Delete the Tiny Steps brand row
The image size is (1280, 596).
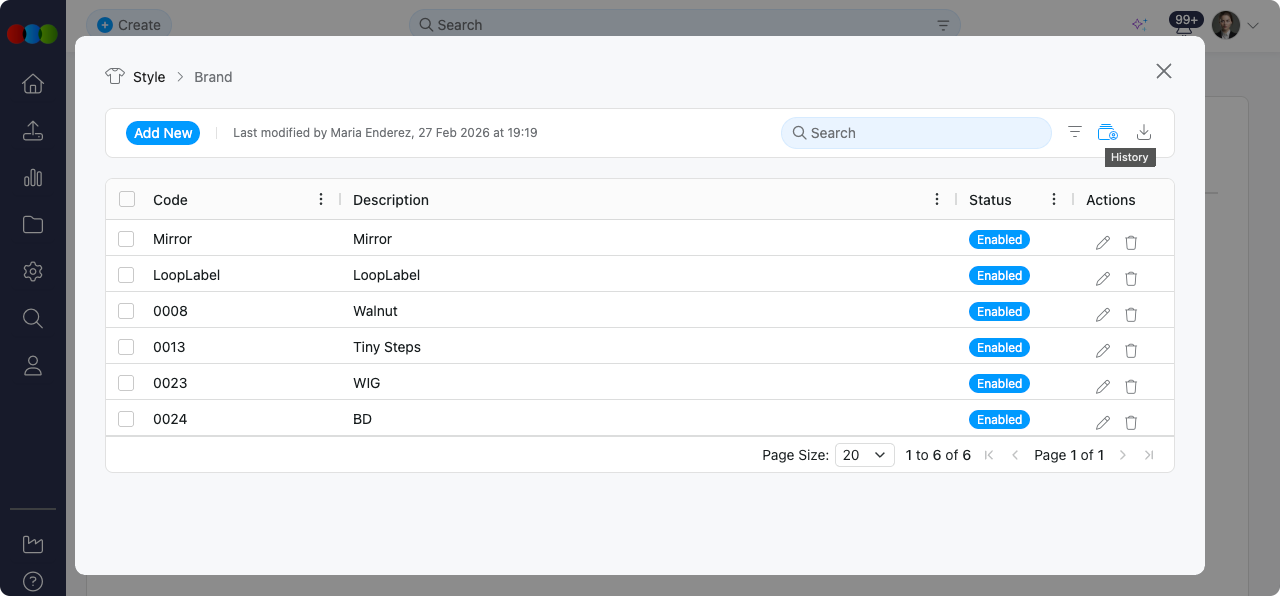(1131, 350)
